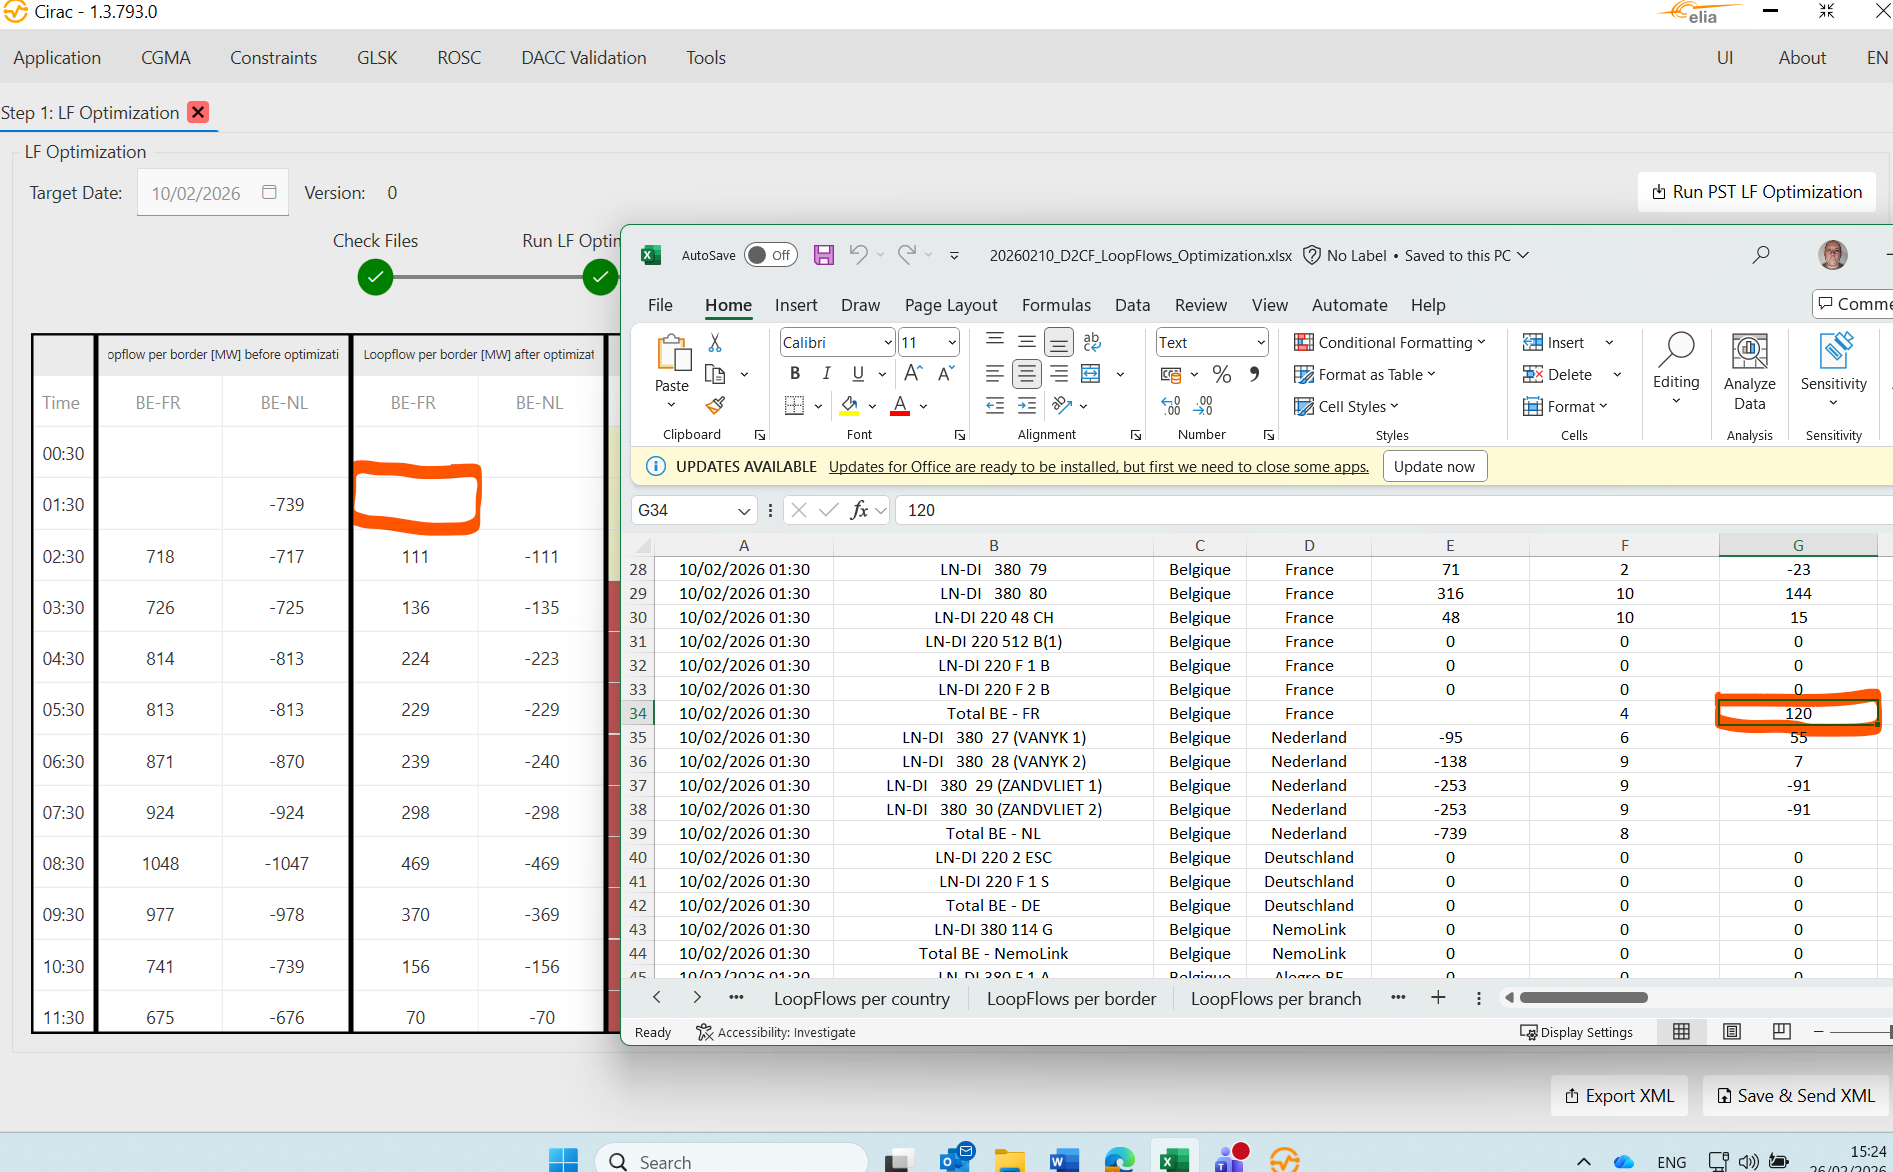Open Excel from the Windows taskbar
Viewport: 1893px width, 1172px height.
point(1173,1160)
